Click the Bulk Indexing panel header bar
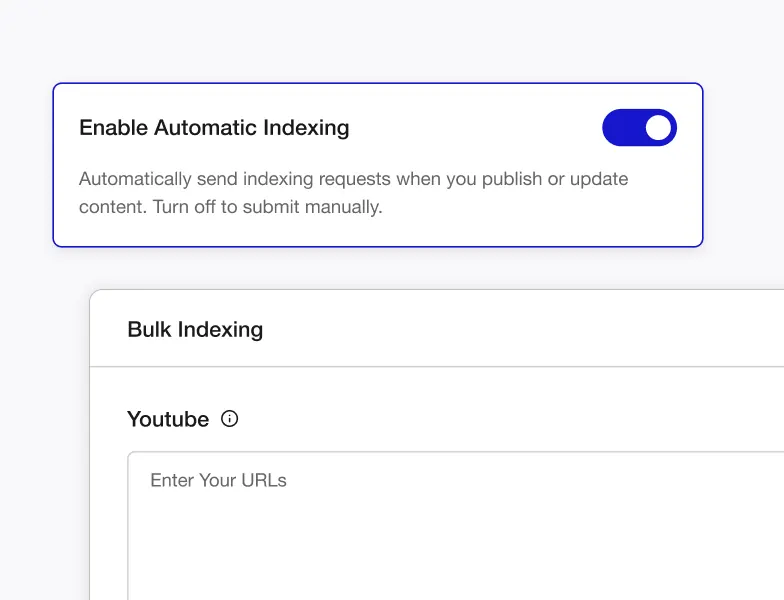This screenshot has height=600, width=784. [x=437, y=328]
